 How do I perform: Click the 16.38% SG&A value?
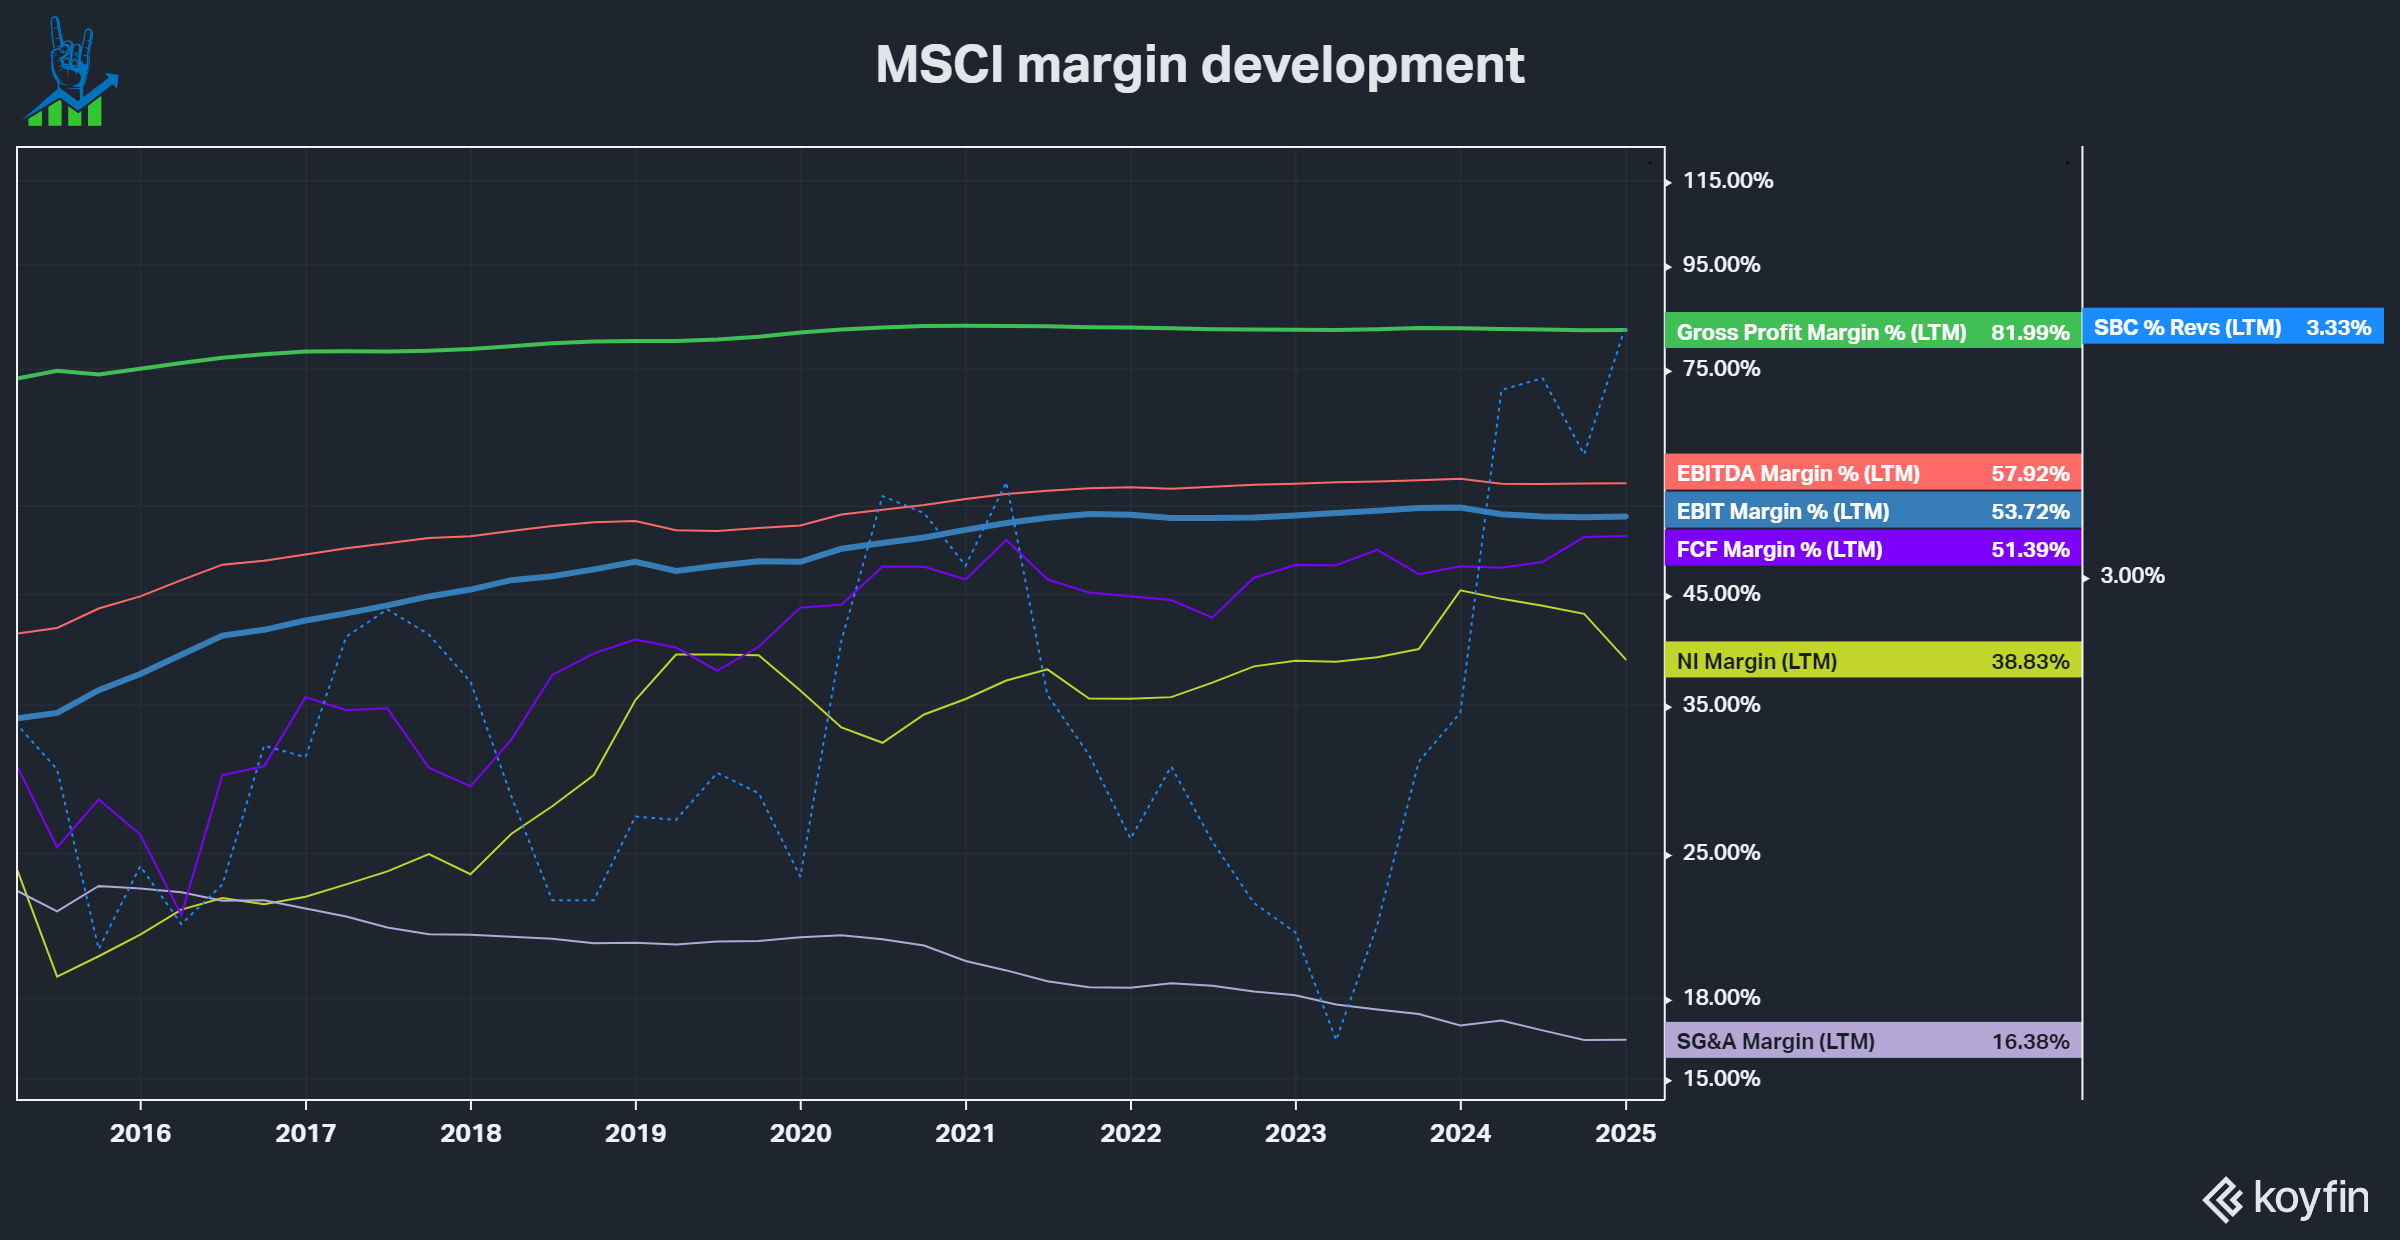click(x=2030, y=1041)
